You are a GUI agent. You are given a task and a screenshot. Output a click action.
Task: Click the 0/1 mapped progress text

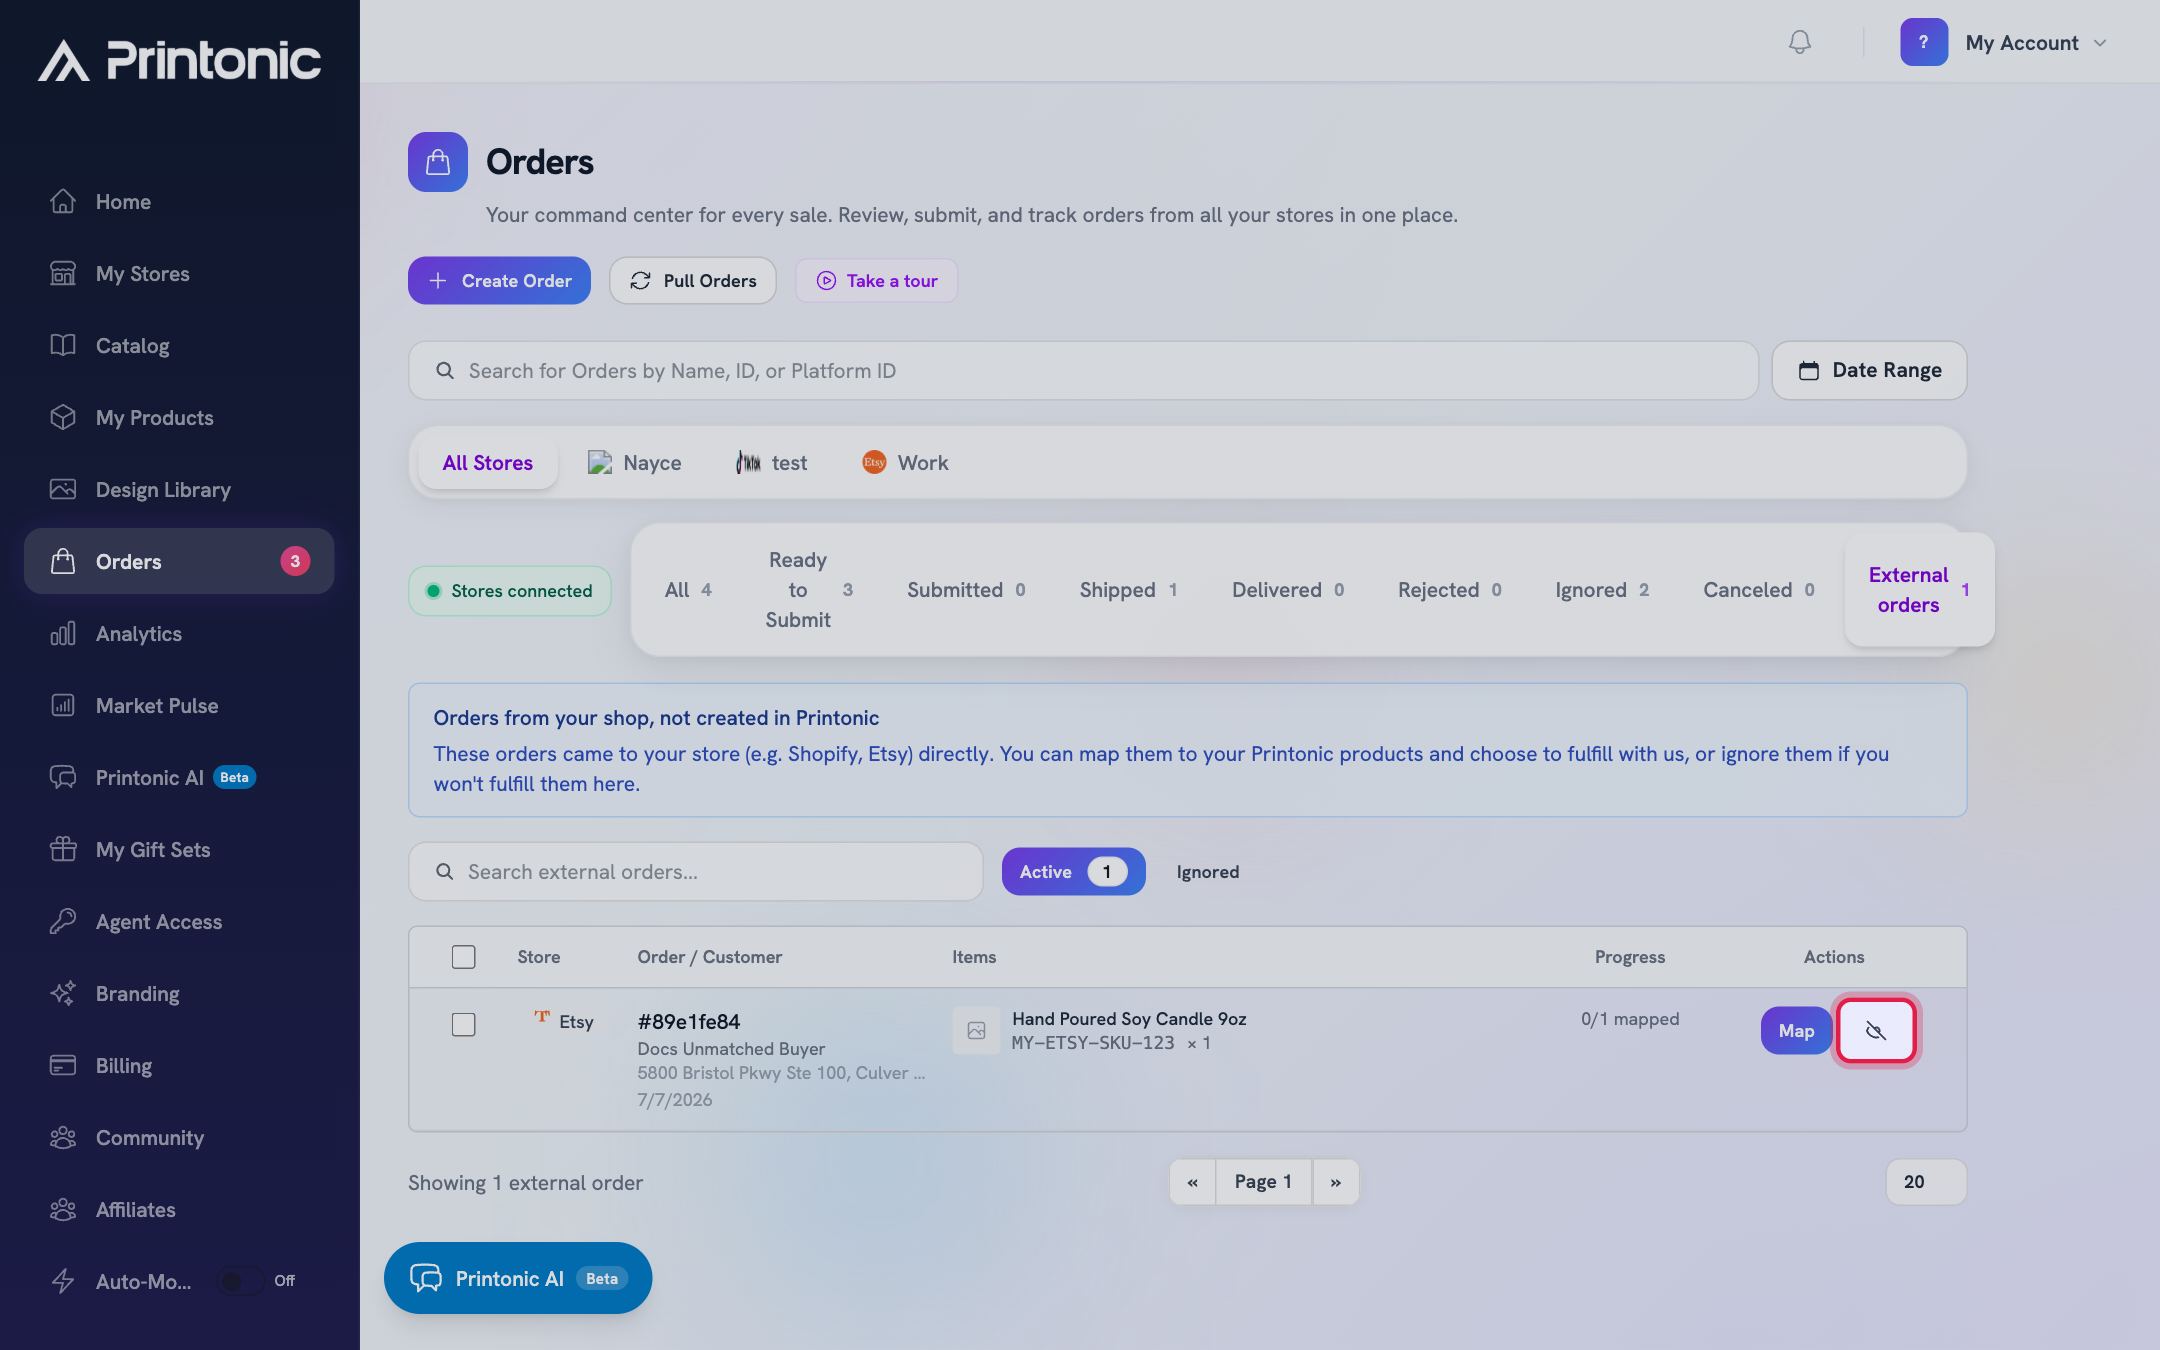[x=1630, y=1018]
